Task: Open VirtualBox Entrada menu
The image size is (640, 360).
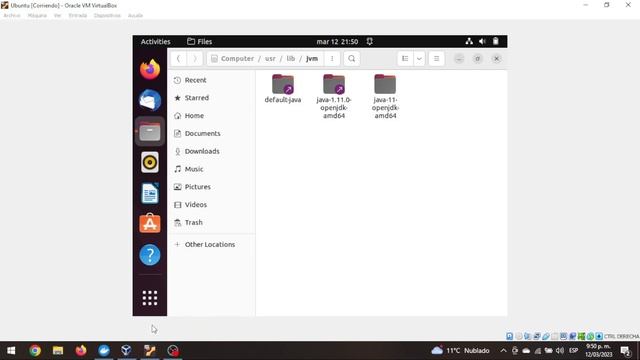Action: (x=78, y=16)
